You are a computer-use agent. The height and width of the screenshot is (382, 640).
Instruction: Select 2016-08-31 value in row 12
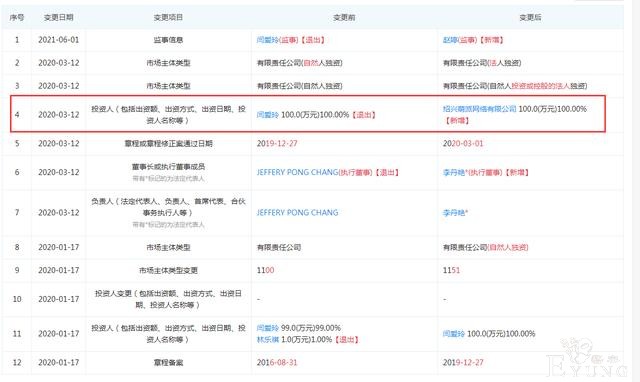click(277, 362)
